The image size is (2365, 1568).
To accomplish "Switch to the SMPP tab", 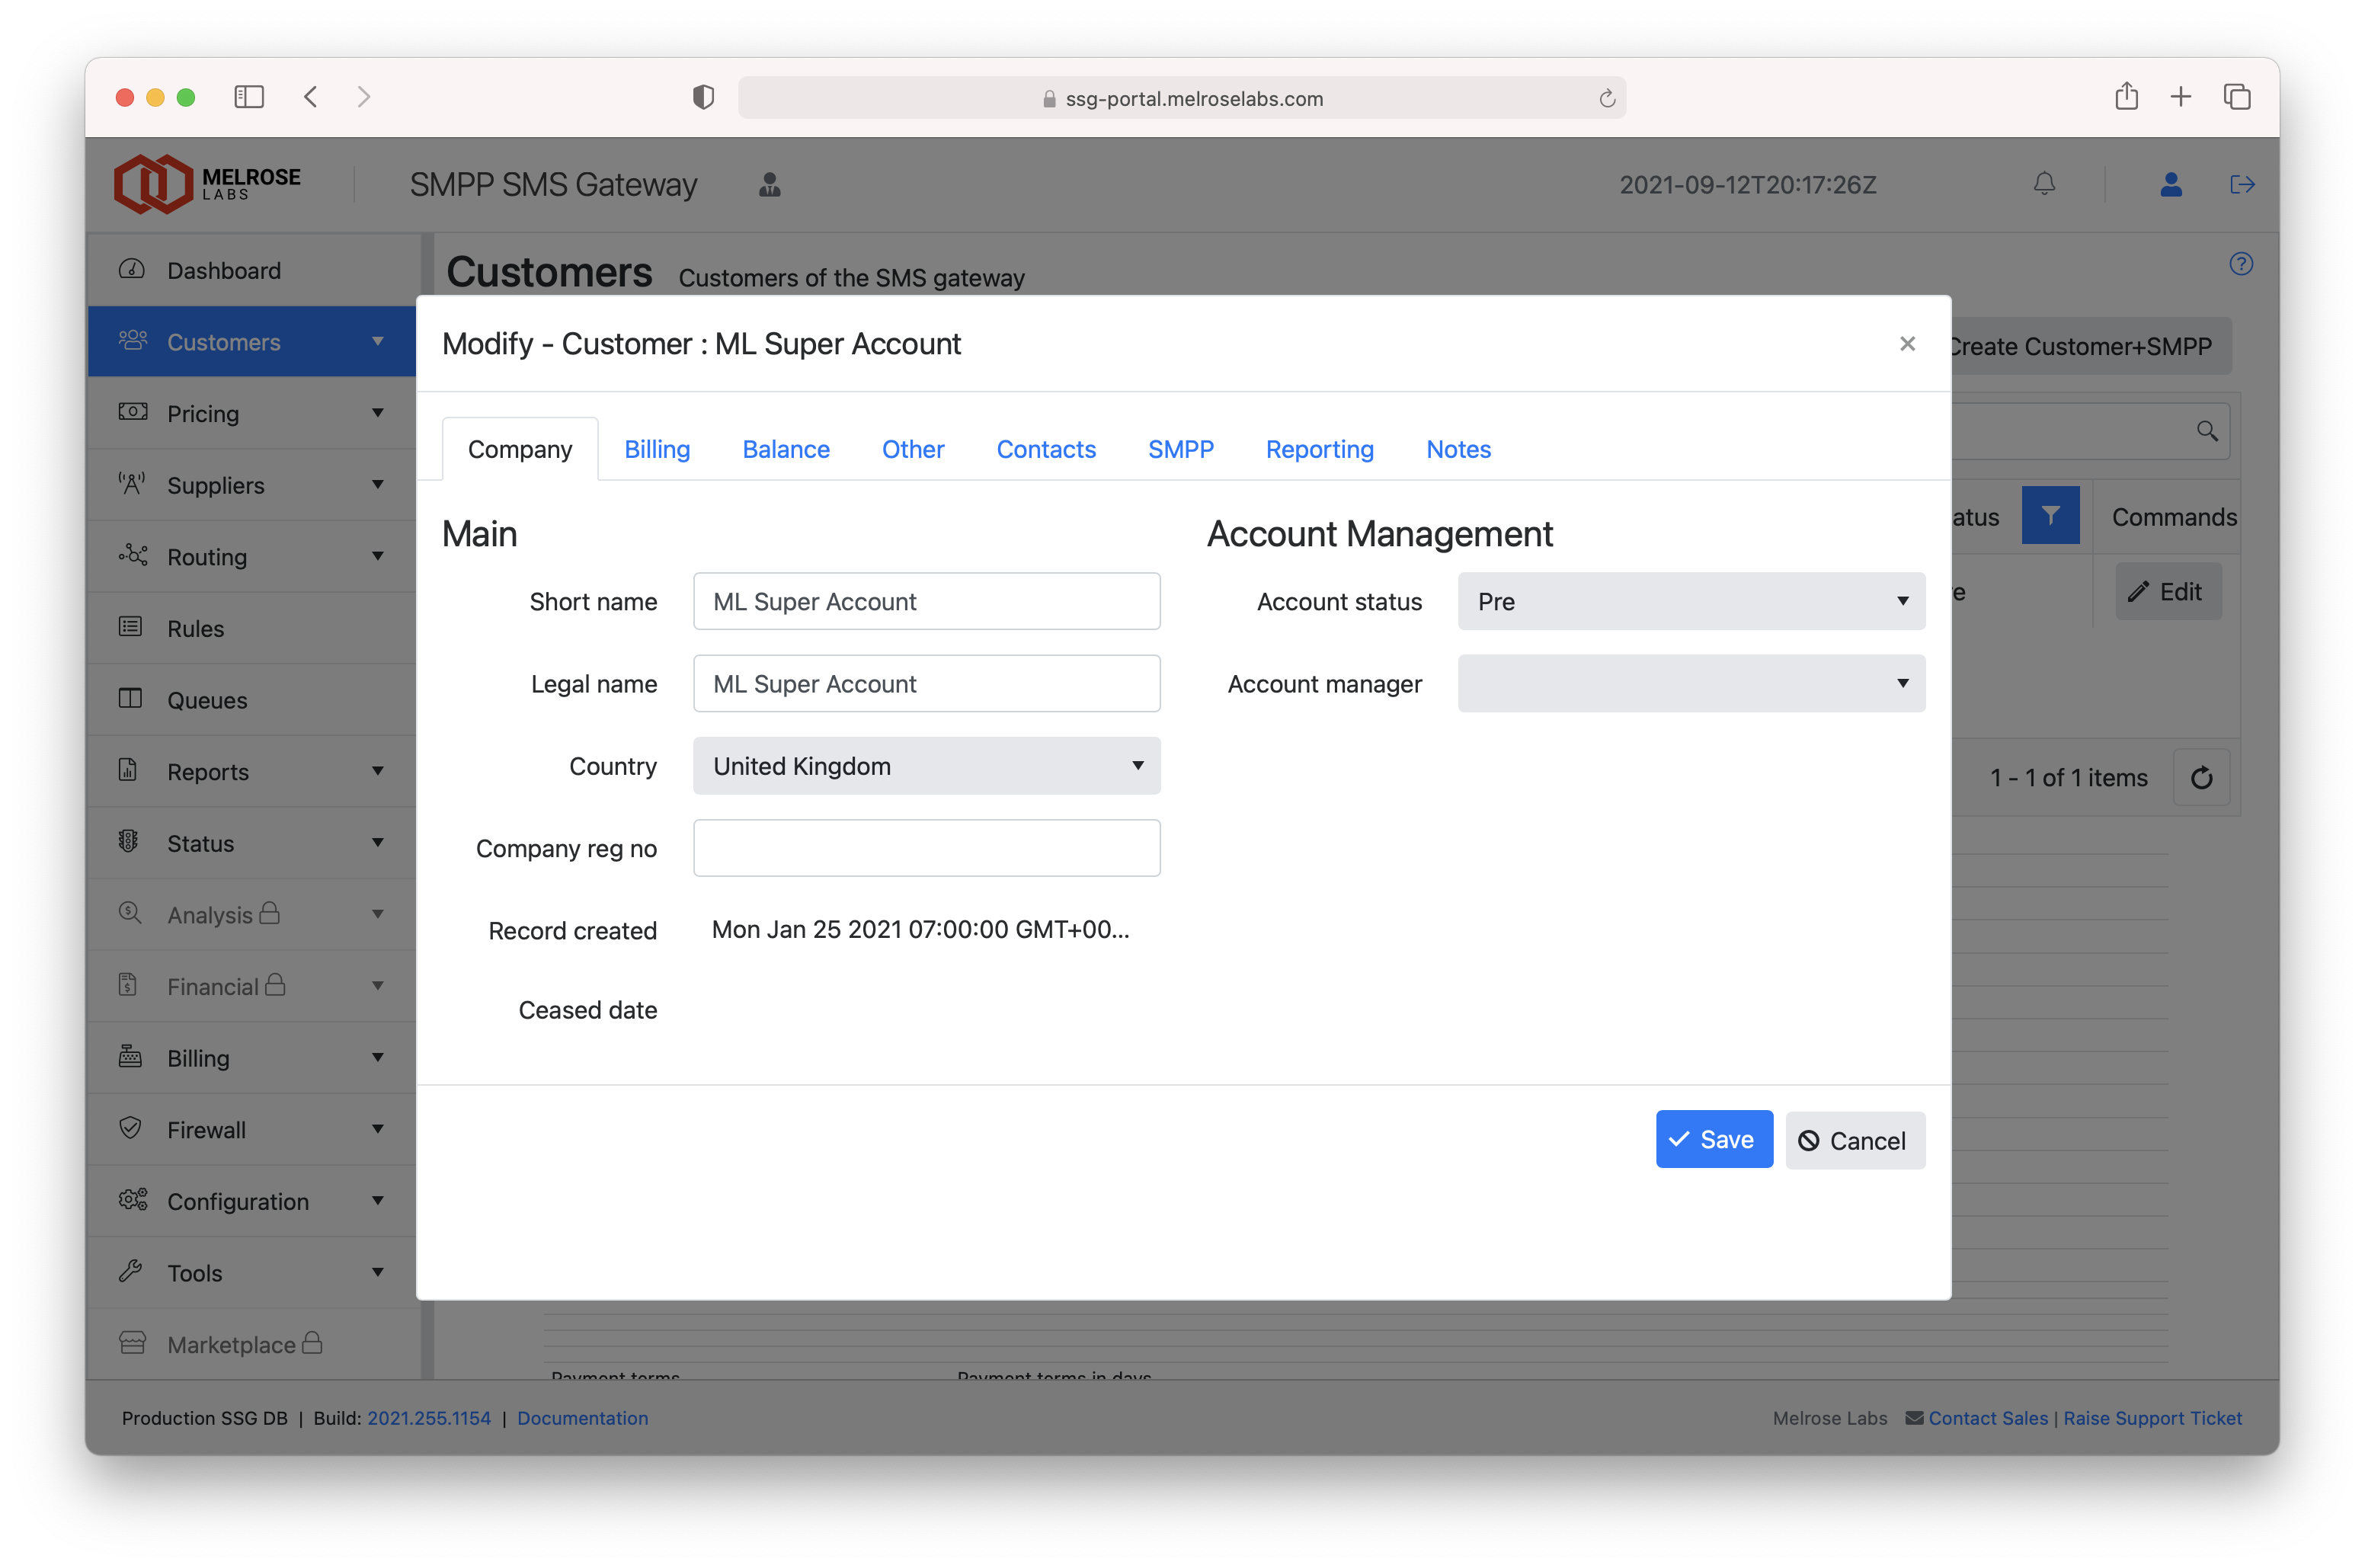I will [1180, 449].
